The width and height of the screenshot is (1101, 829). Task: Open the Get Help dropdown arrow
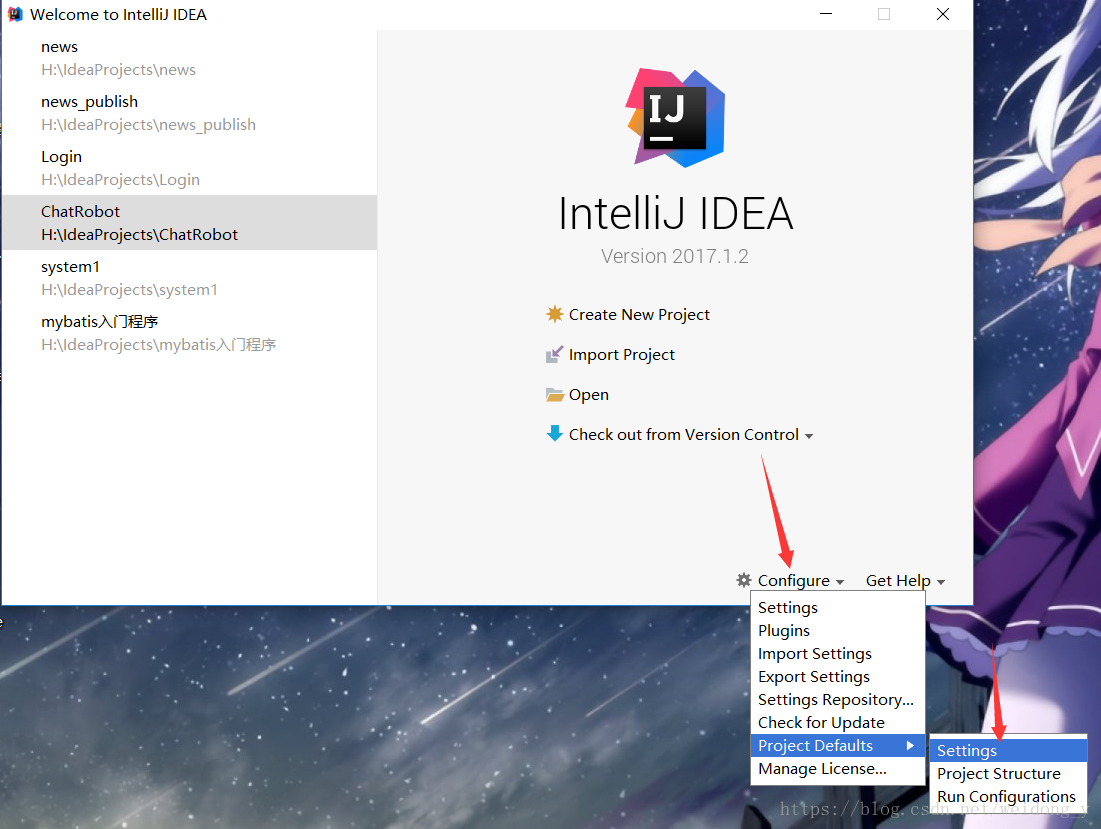[941, 582]
